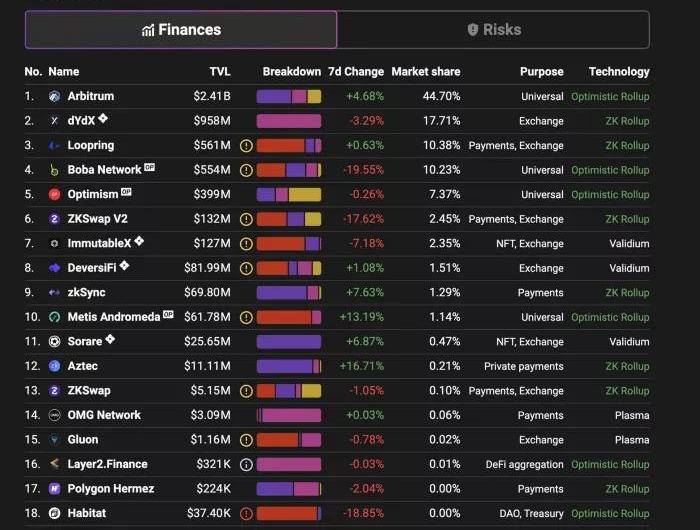Click the Market share column header
700x530 pixels.
(x=425, y=72)
